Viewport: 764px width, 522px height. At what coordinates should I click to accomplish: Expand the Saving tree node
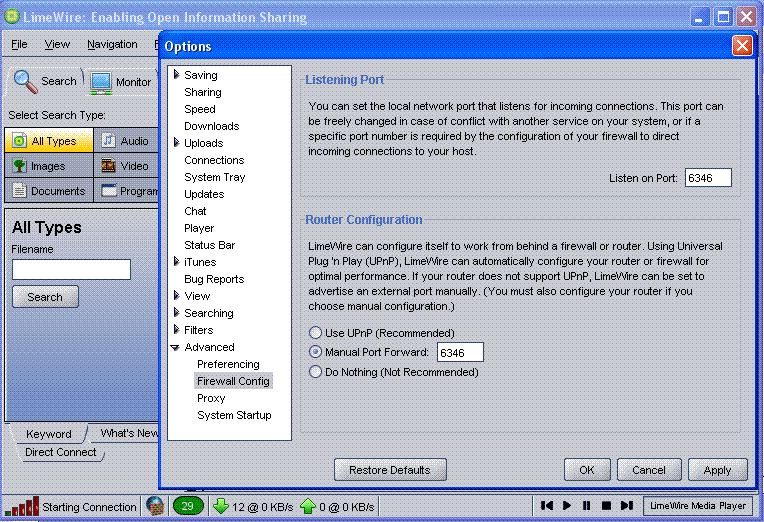tap(177, 75)
